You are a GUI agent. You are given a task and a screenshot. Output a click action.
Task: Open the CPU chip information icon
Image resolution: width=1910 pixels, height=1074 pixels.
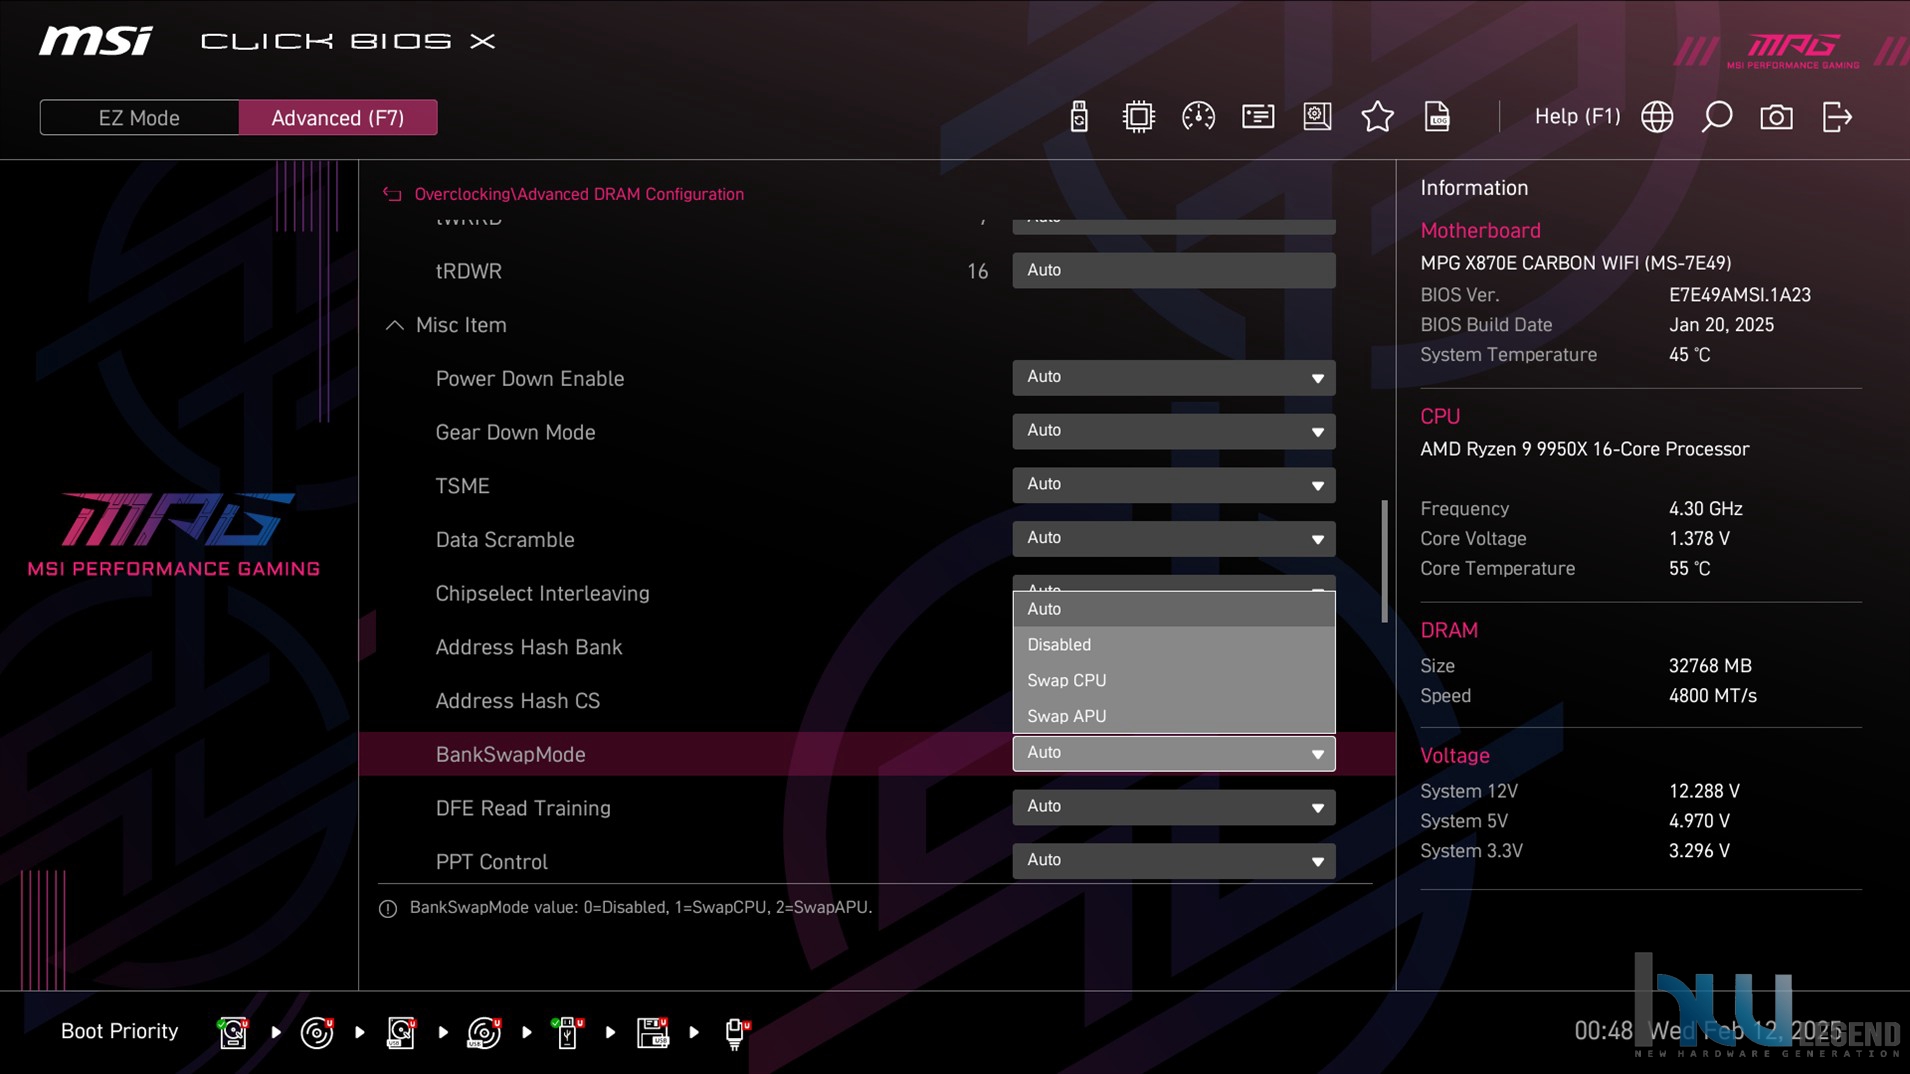click(x=1138, y=117)
